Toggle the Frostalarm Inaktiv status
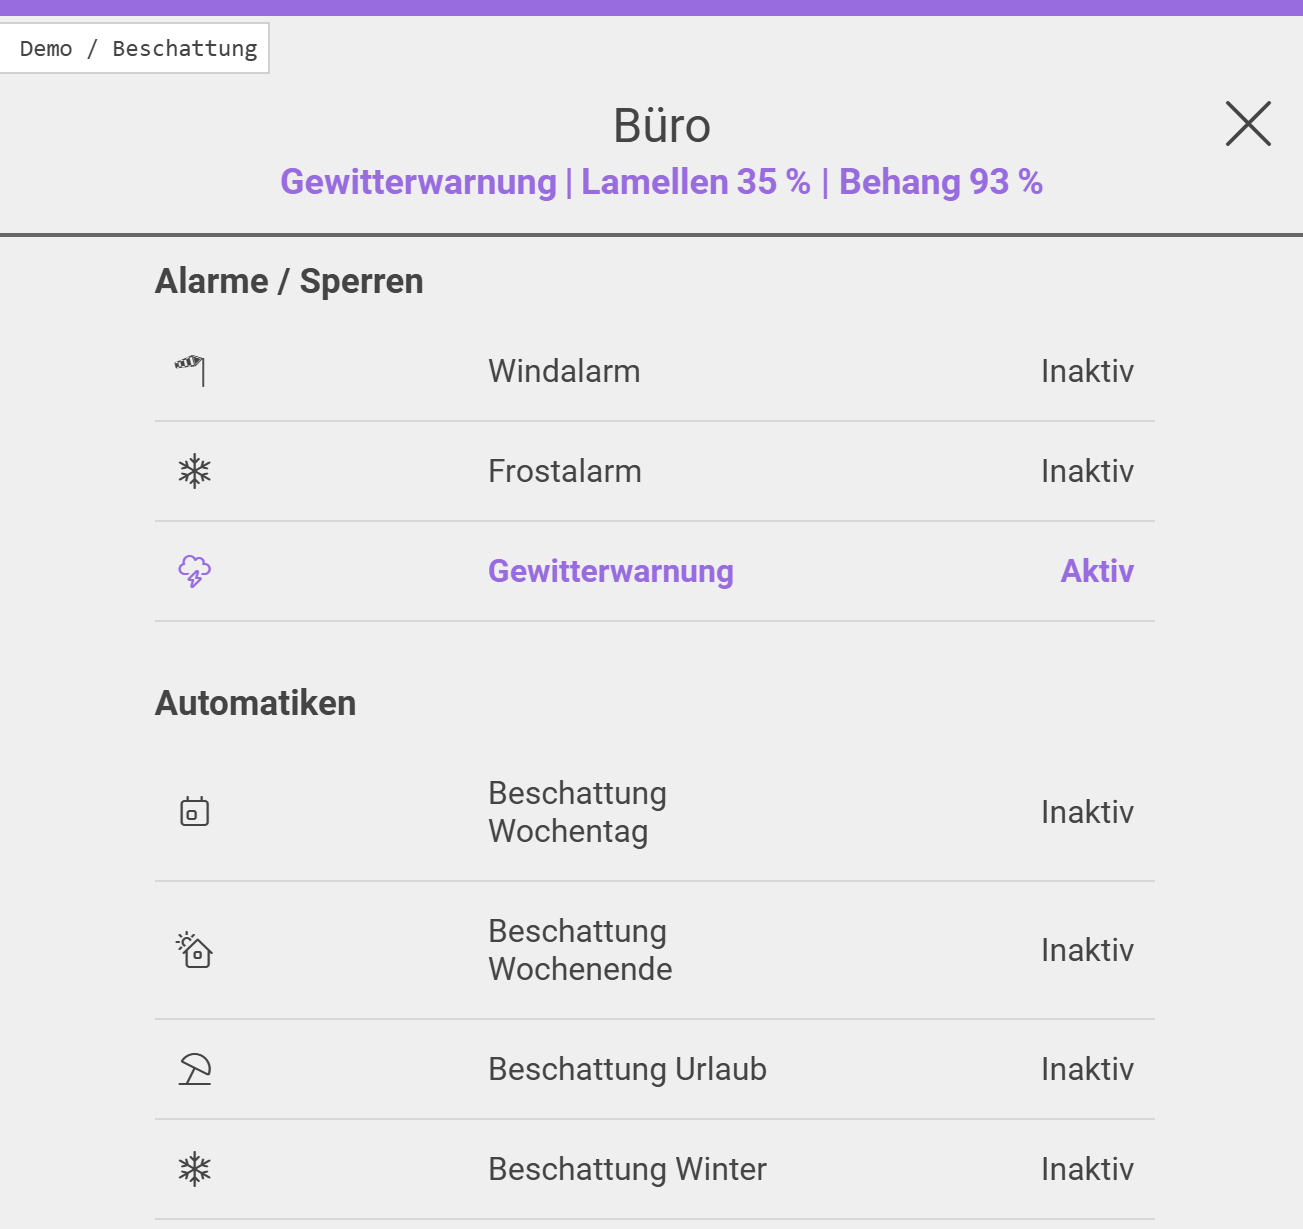The height and width of the screenshot is (1229, 1303). [x=1087, y=471]
